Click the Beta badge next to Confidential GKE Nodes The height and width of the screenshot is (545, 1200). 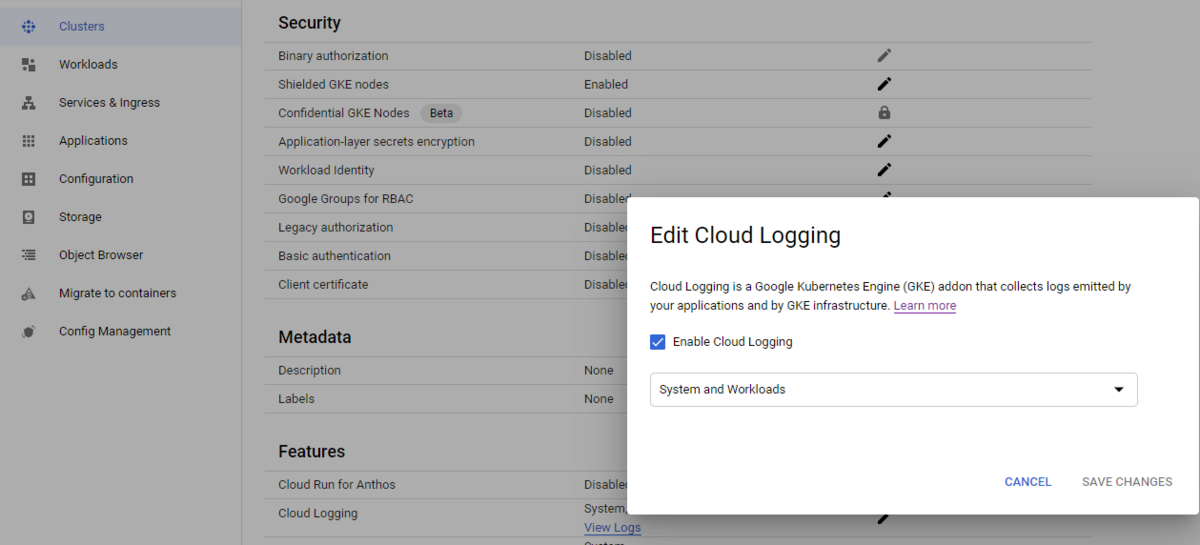click(x=441, y=113)
